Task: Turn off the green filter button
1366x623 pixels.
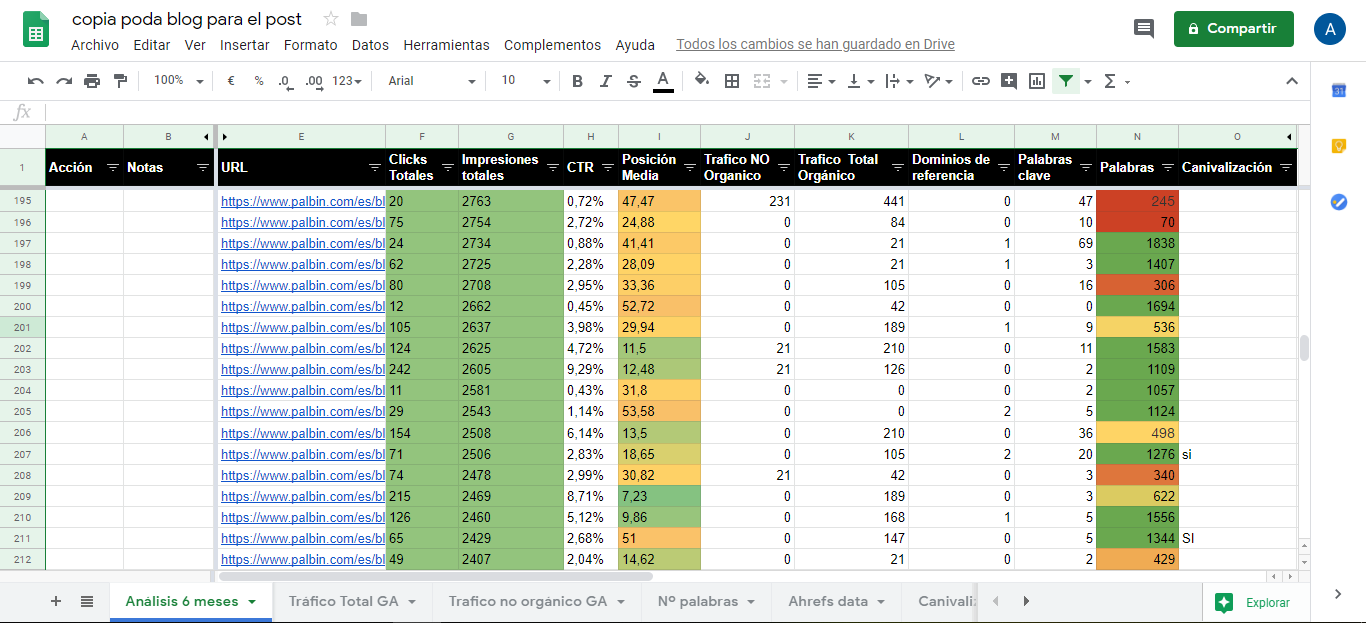Action: 1066,81
